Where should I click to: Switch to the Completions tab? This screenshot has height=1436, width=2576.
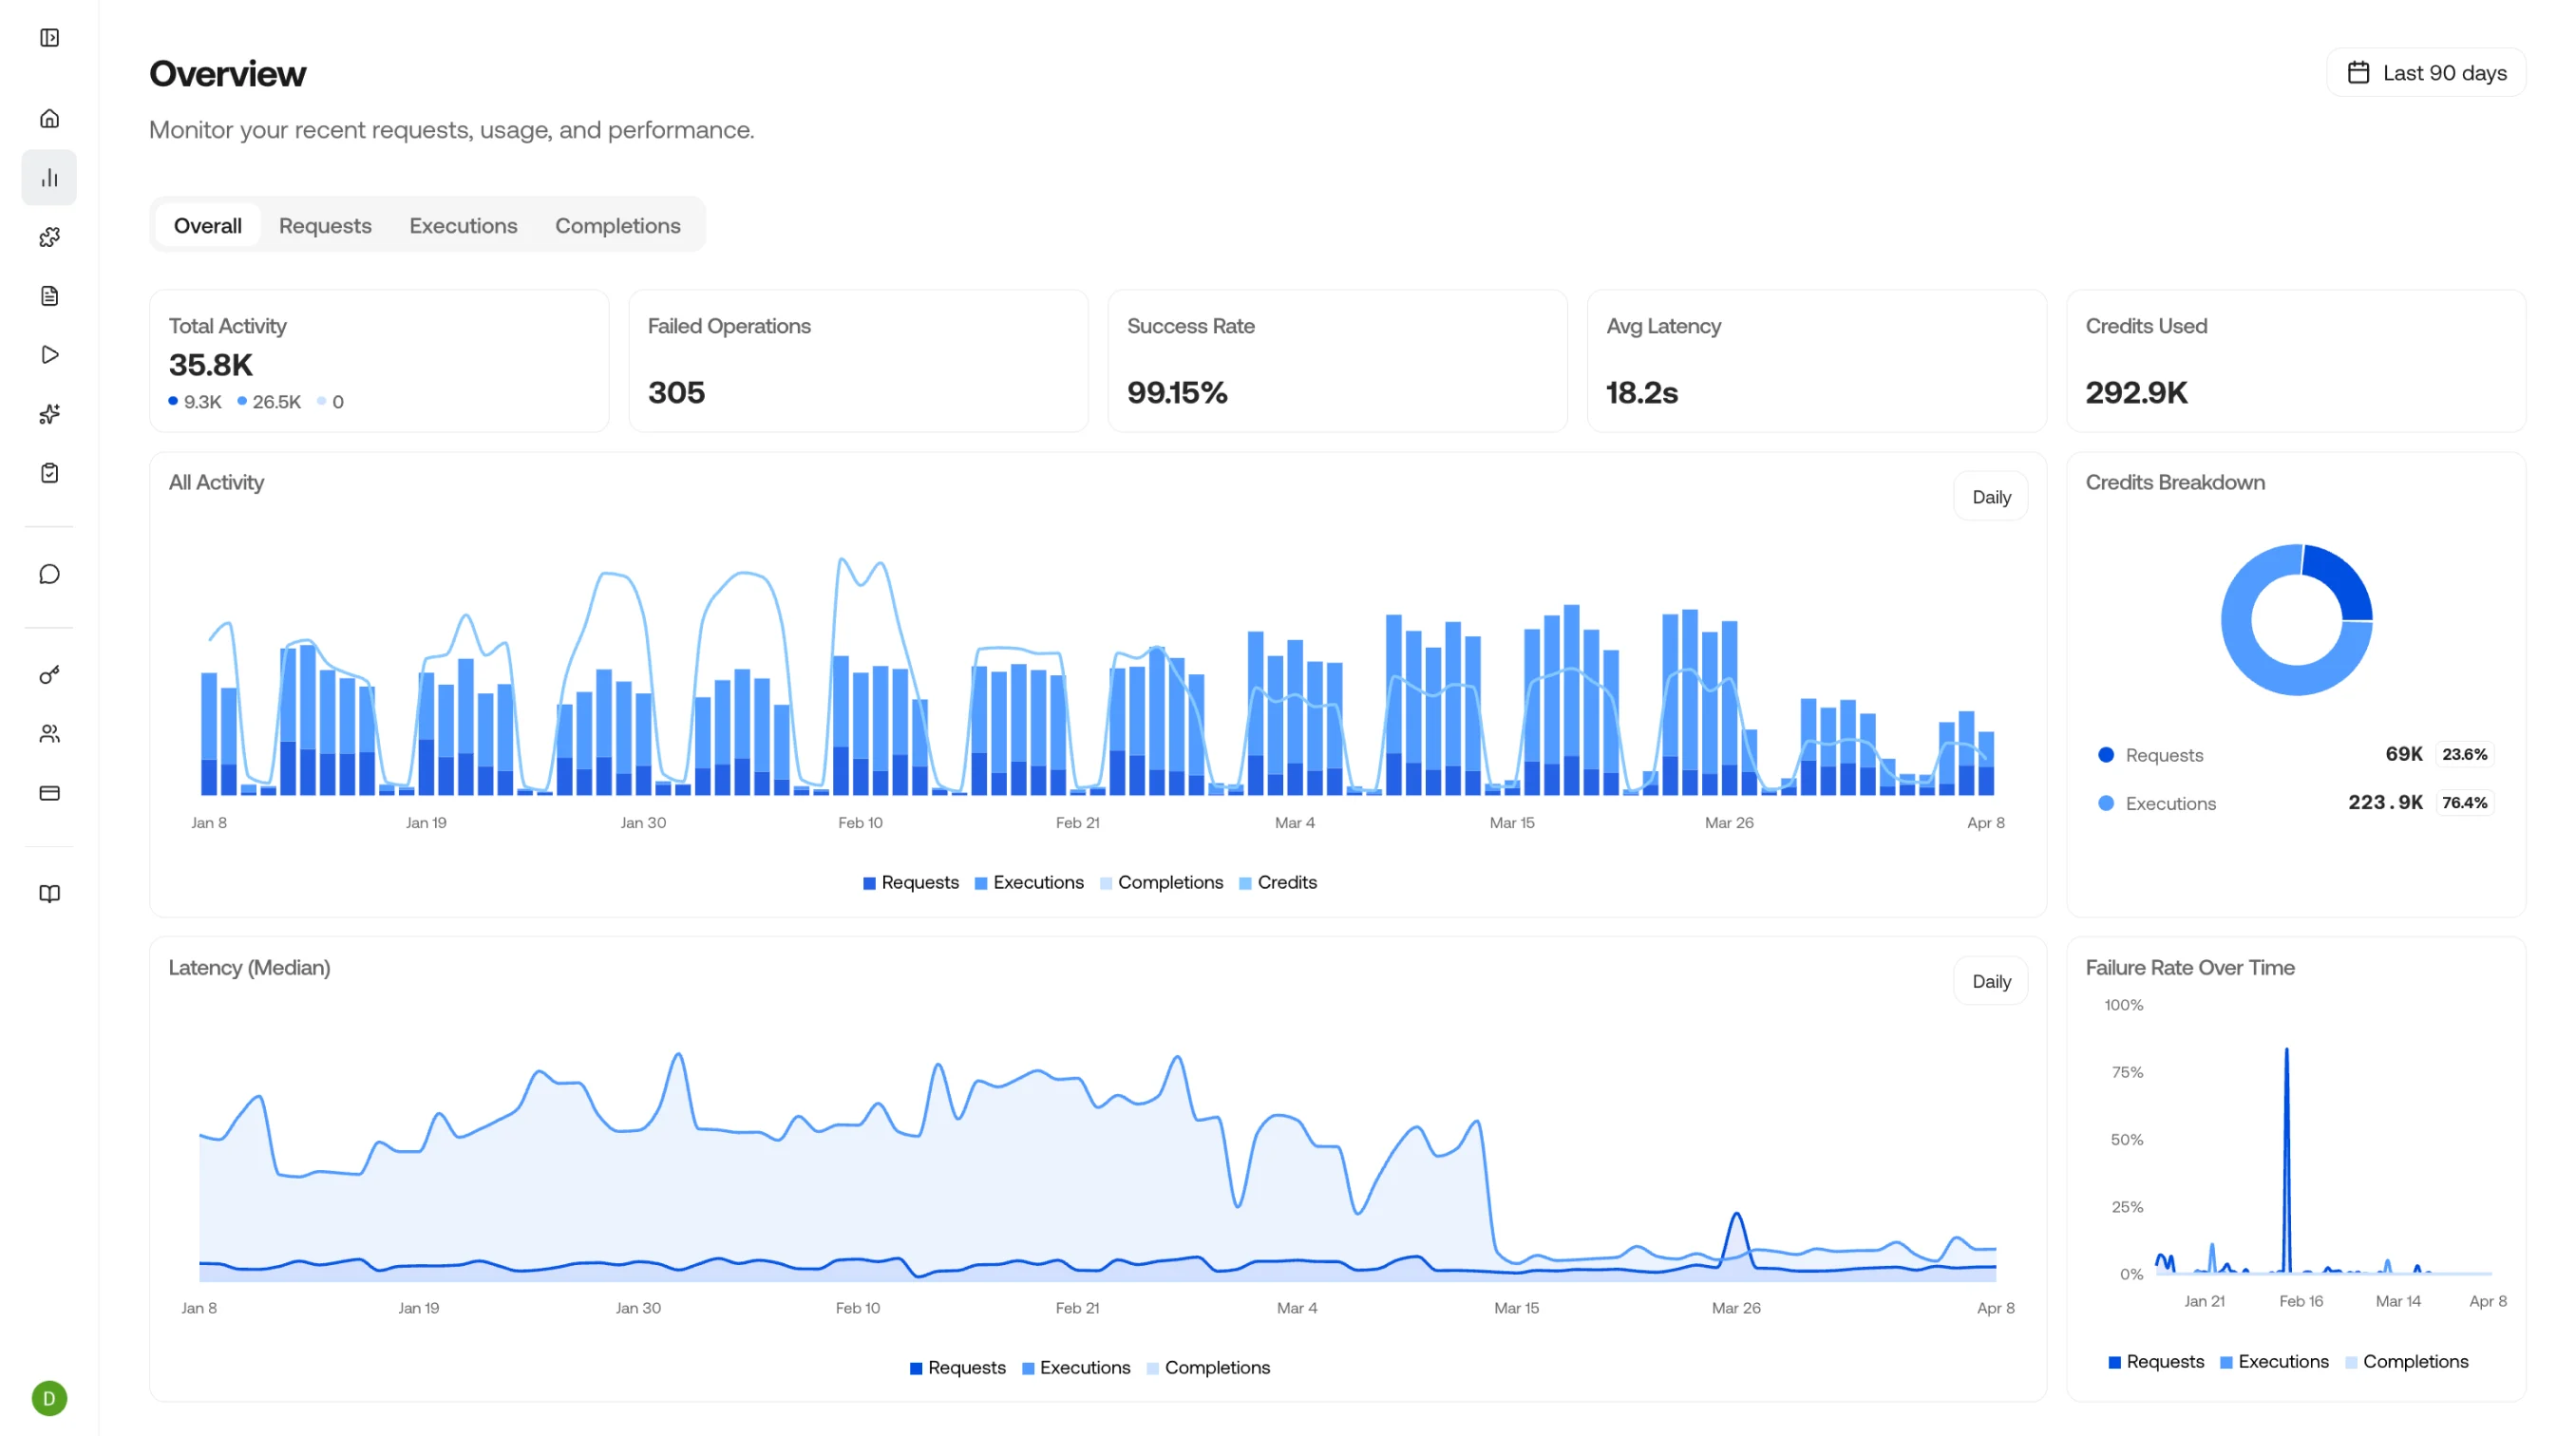(617, 226)
